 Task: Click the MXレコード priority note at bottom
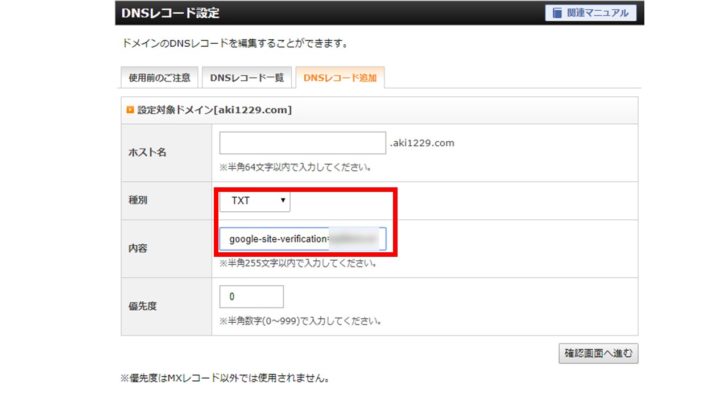pos(225,380)
